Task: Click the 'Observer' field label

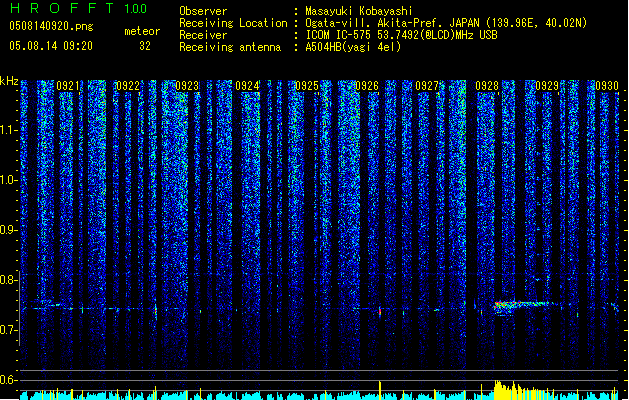Action: tap(203, 11)
